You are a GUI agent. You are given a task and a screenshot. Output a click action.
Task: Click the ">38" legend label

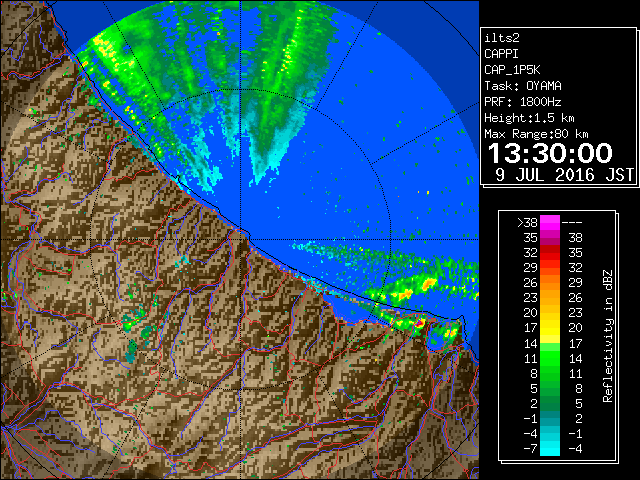(x=527, y=223)
